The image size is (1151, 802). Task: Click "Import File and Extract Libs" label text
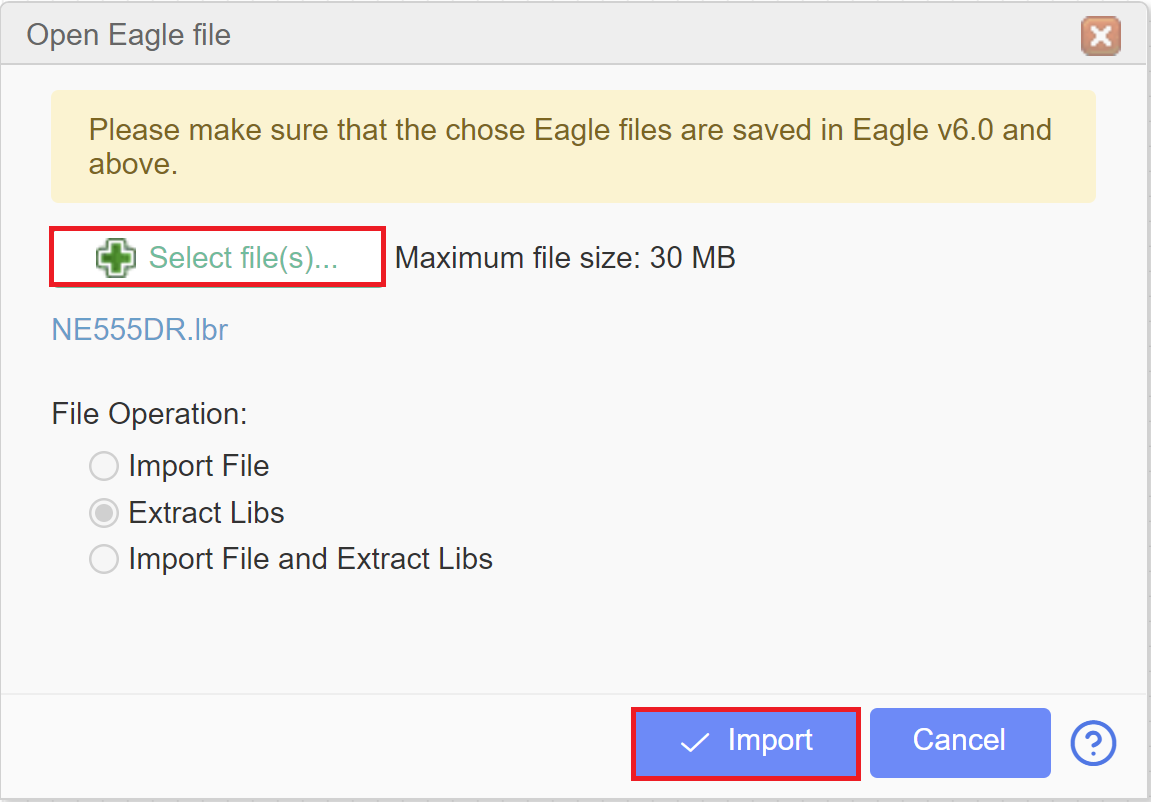coord(311,559)
